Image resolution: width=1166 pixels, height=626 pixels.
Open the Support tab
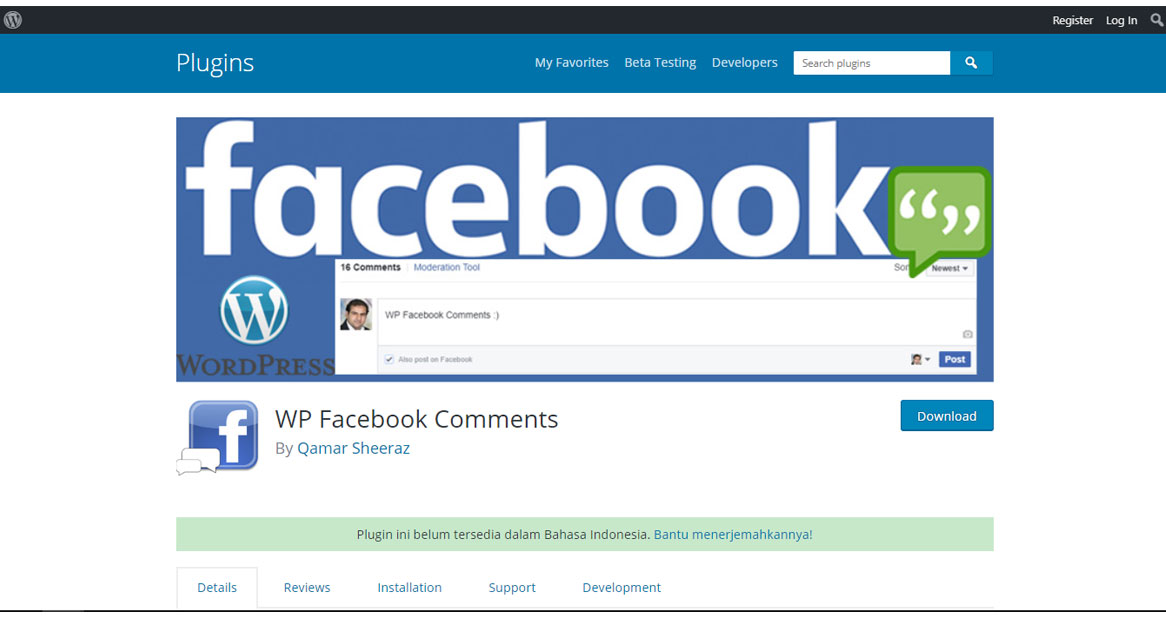click(x=511, y=587)
